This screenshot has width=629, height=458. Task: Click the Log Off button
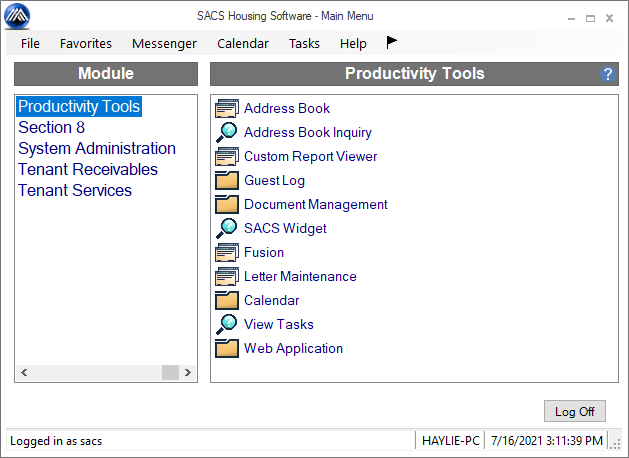point(574,411)
